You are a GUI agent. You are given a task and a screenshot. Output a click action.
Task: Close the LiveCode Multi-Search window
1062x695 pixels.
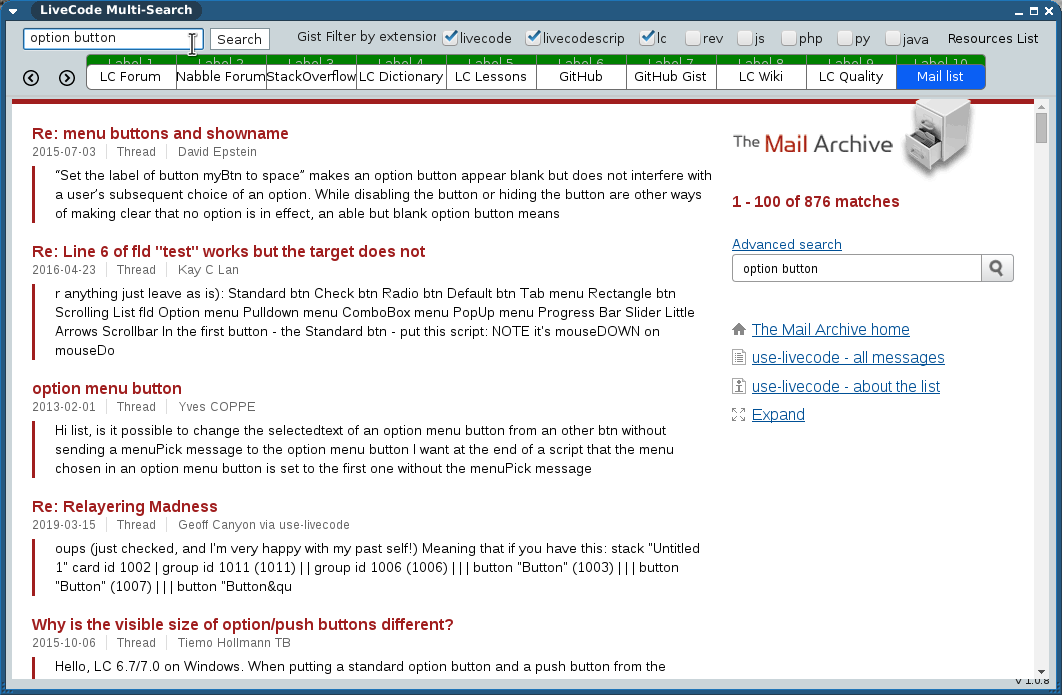[x=1048, y=11]
